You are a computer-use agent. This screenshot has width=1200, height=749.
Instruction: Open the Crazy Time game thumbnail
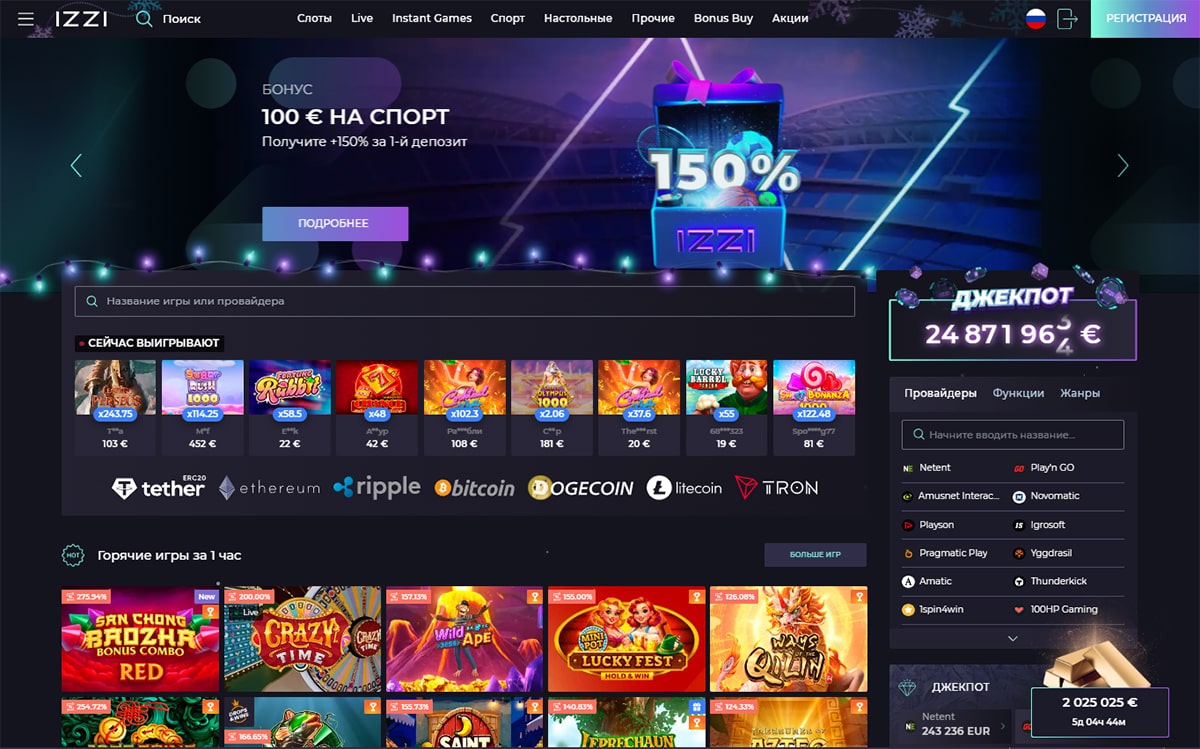click(302, 639)
